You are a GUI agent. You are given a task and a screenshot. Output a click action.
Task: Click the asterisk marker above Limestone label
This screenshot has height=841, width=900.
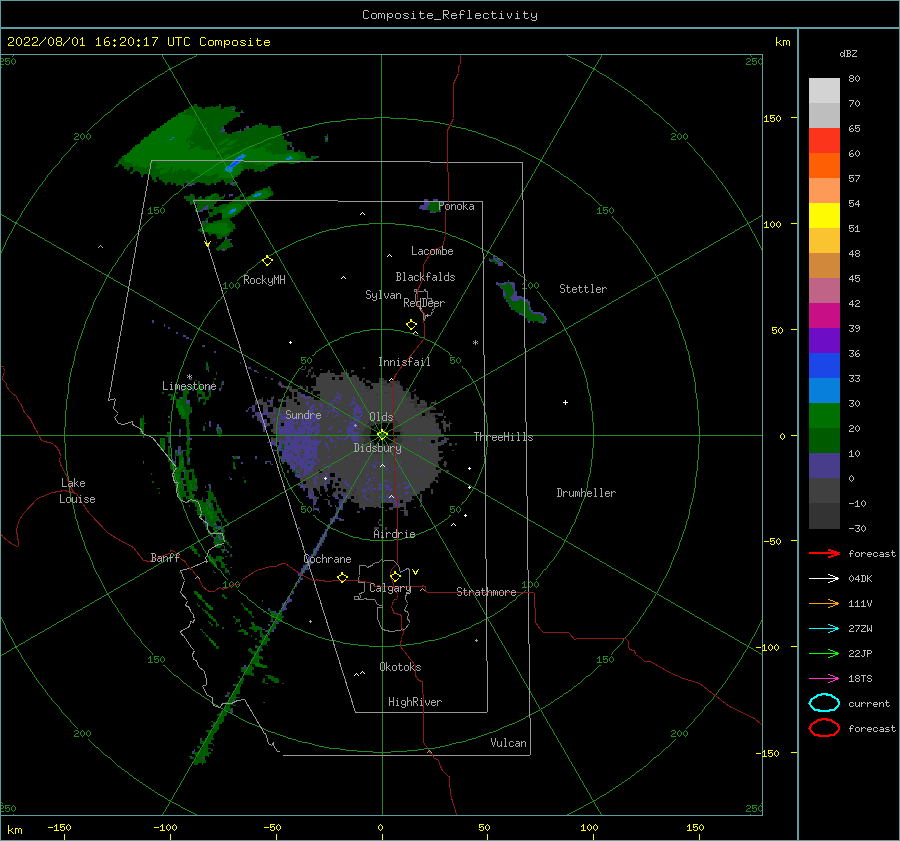pos(189,377)
